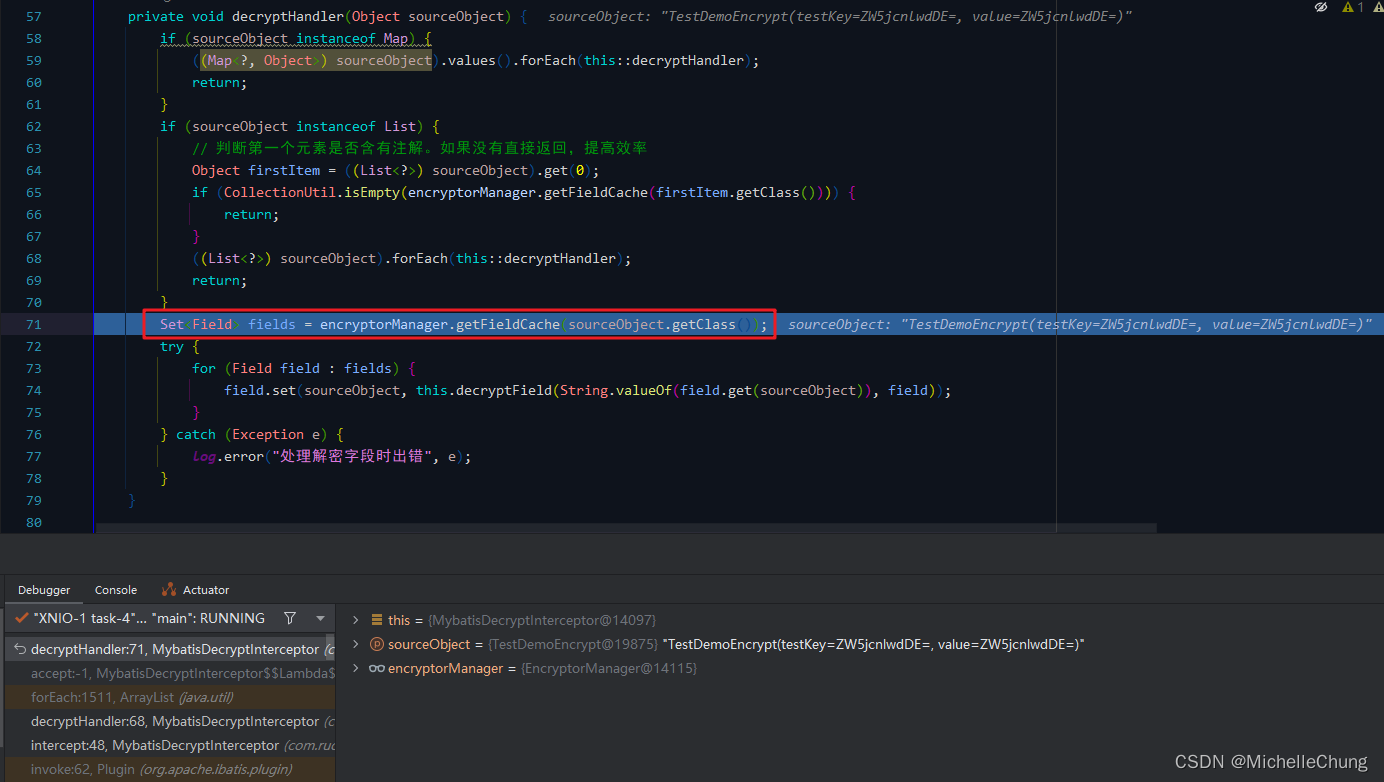Select the accept:-1 Lambda stack frame
Viewport: 1384px width, 782px height.
click(x=168, y=673)
